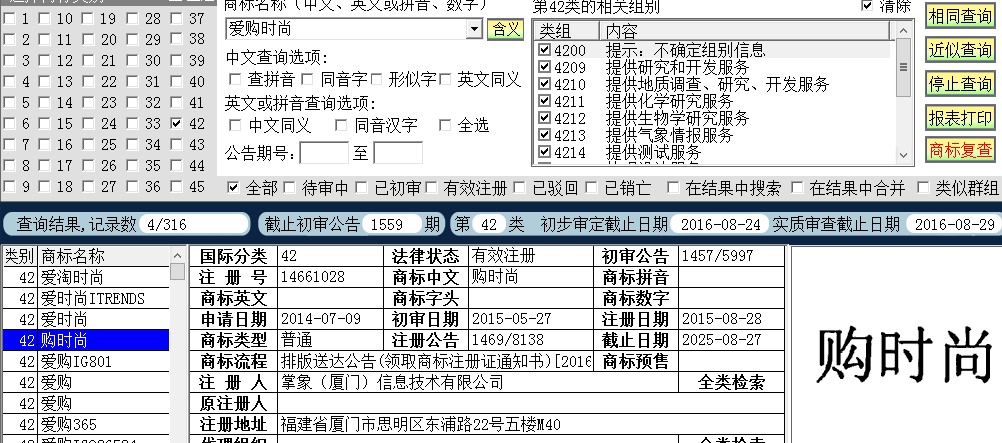1002x443 pixels.
Task: Uncheck group 4200 in the class list
Action: point(544,50)
